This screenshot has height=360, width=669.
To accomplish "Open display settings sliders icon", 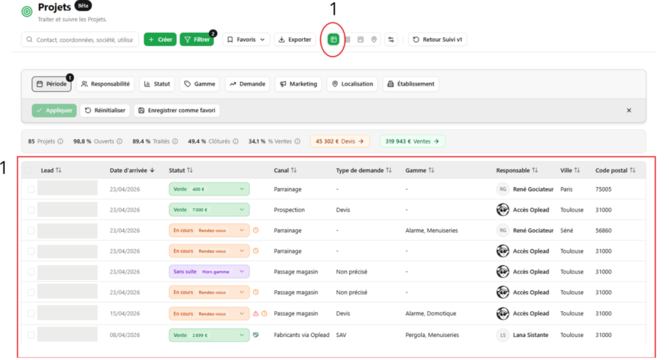I will [x=391, y=40].
